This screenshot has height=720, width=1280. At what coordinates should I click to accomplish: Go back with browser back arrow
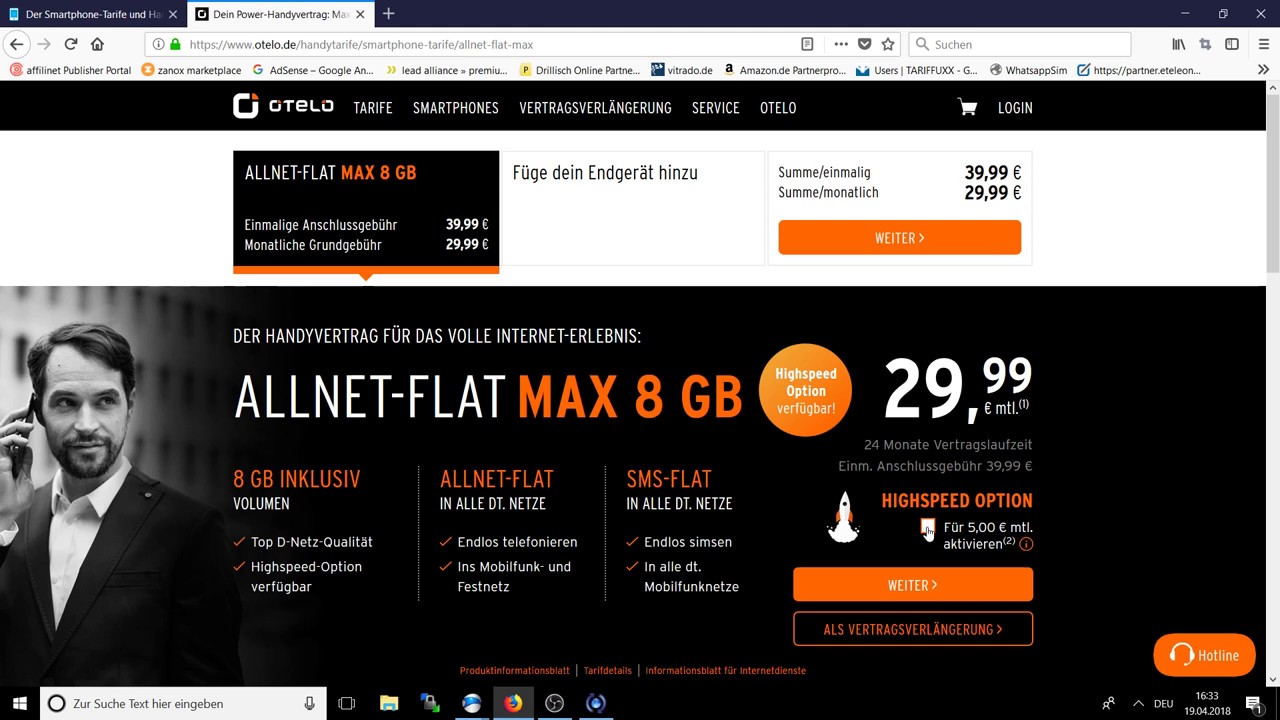(16, 44)
